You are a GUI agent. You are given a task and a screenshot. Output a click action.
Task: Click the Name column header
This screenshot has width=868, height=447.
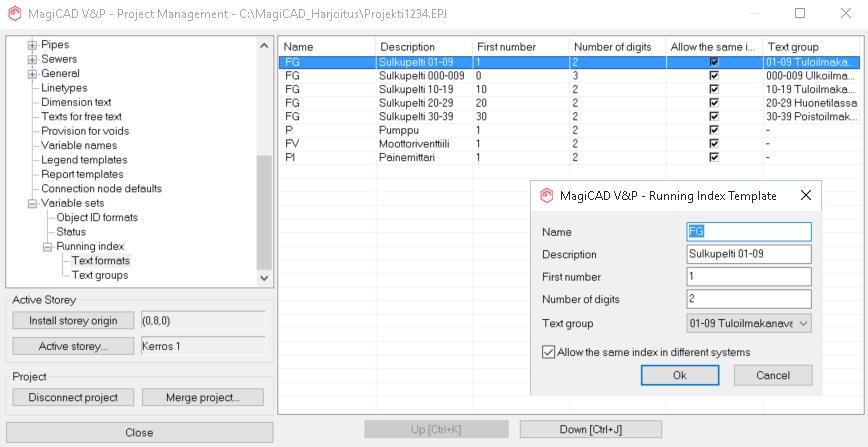click(x=327, y=47)
